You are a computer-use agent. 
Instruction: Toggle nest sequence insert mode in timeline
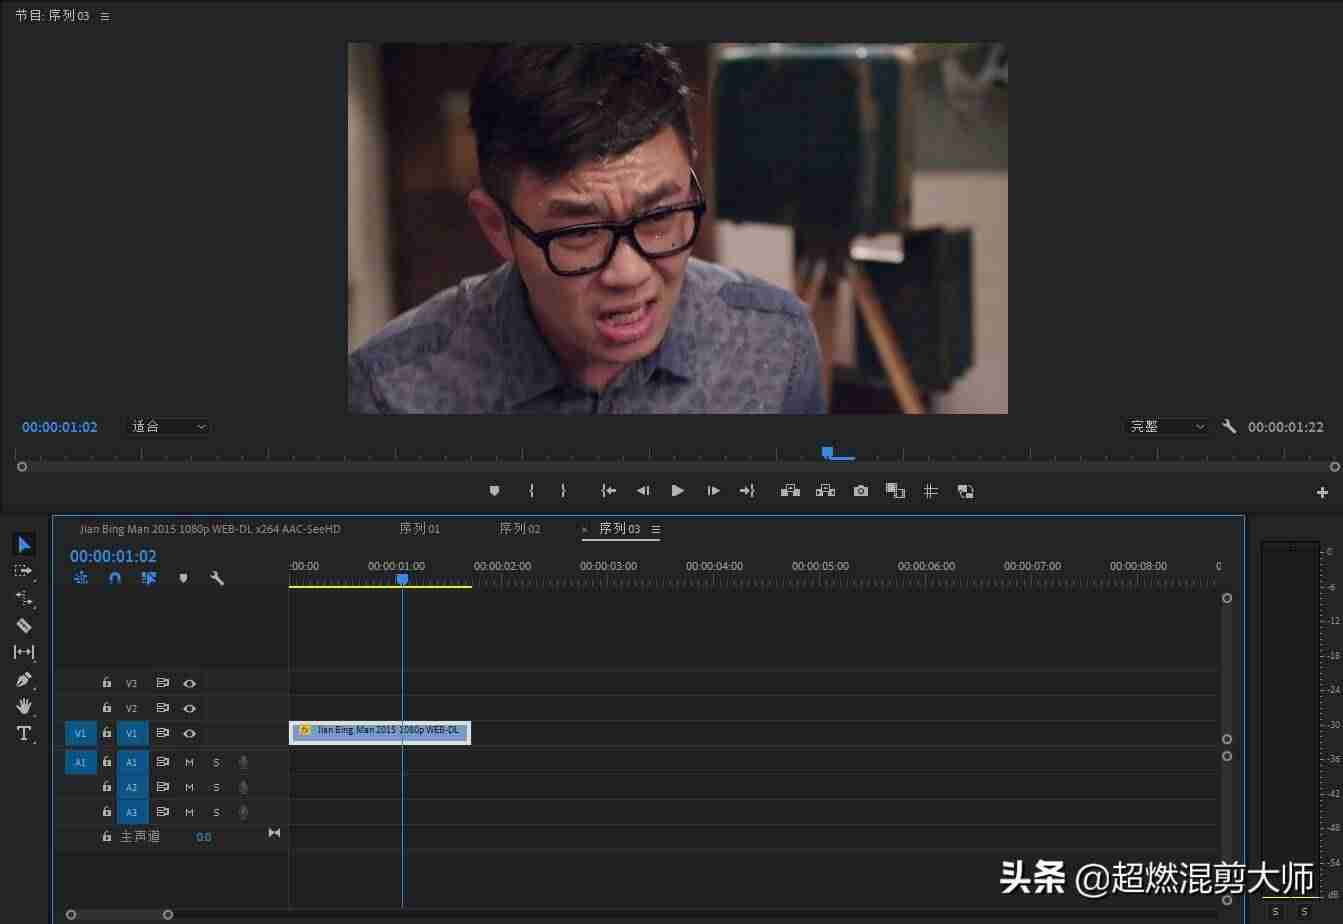[81, 578]
